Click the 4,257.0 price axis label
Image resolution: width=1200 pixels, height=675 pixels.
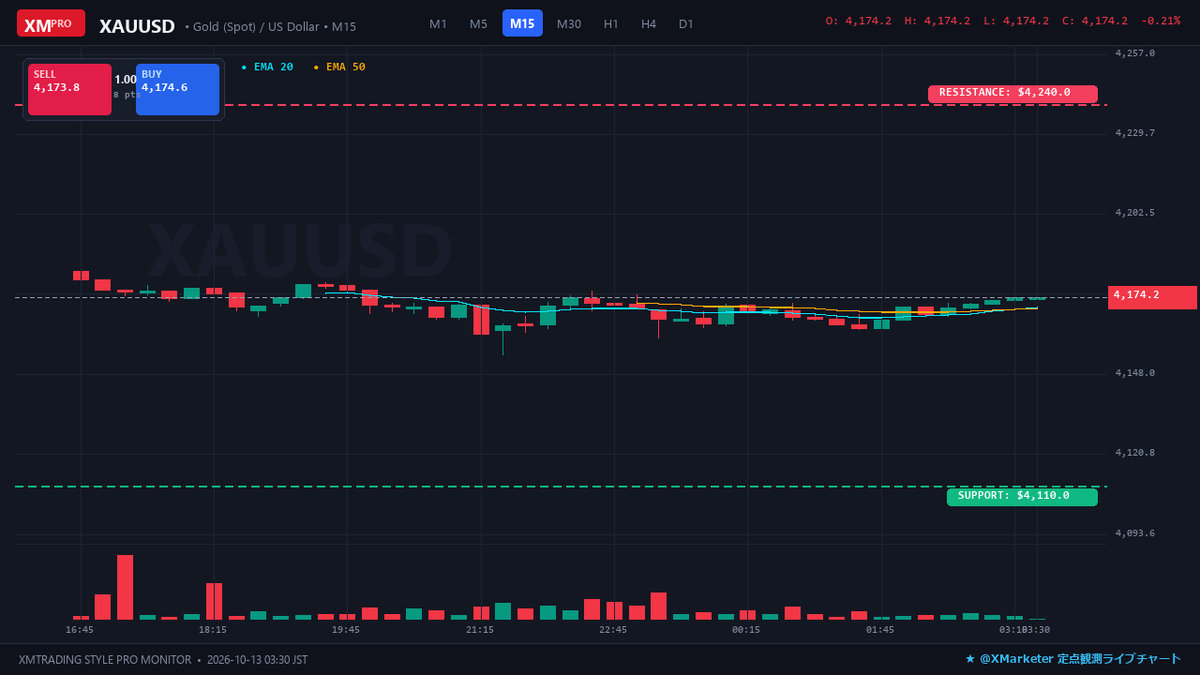coord(1135,53)
